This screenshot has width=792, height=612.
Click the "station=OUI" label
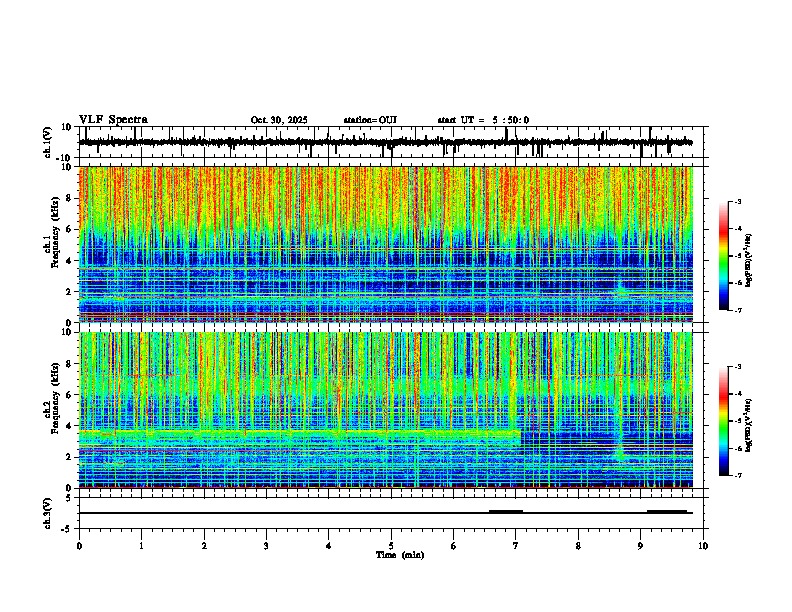pyautogui.click(x=370, y=120)
